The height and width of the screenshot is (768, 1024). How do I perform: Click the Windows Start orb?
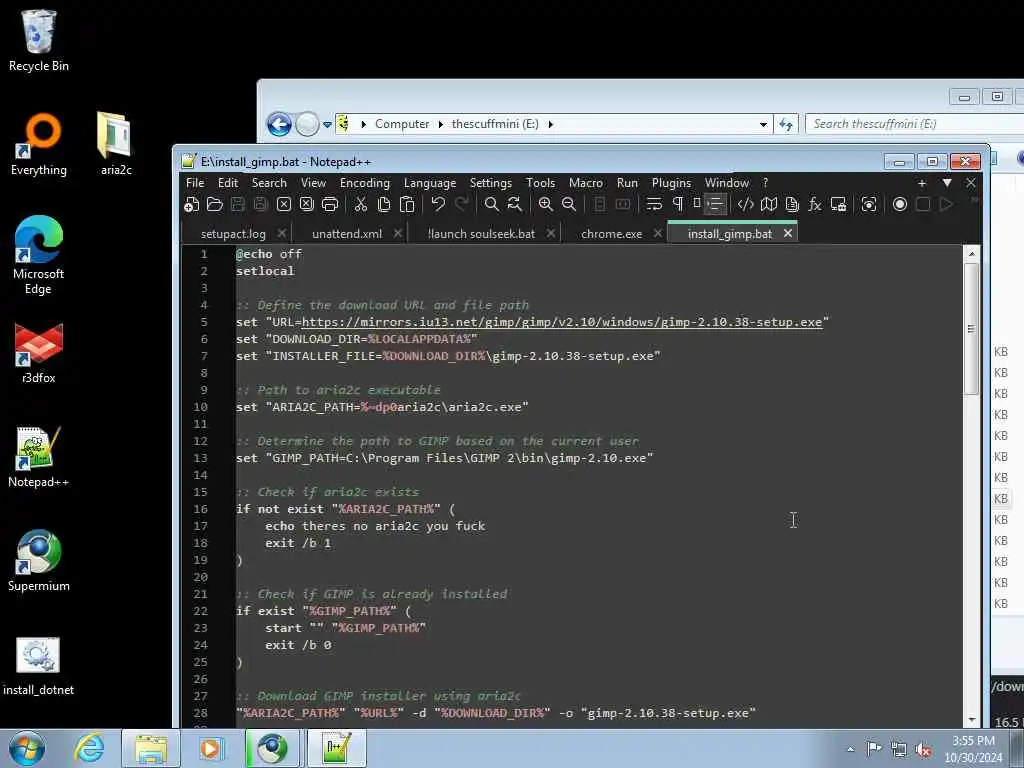[27, 748]
